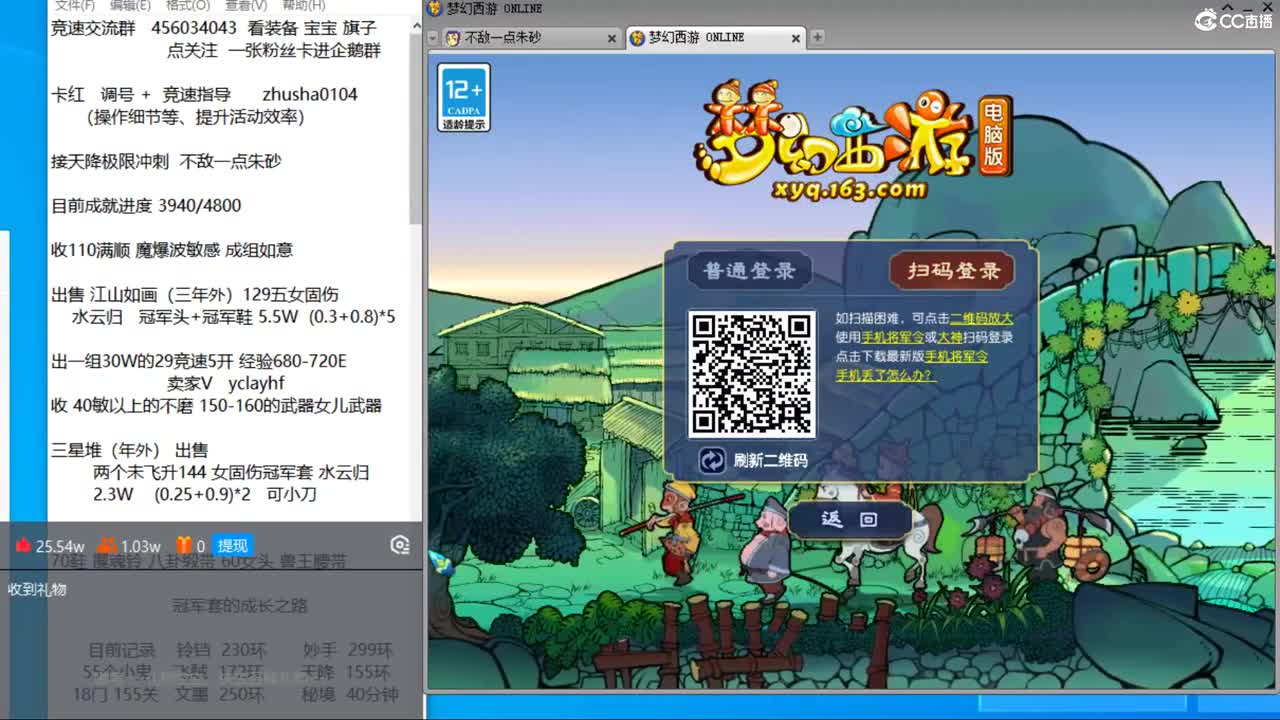Click the 竞速交流群 456034043 text
This screenshot has width=1280, height=720.
144,29
